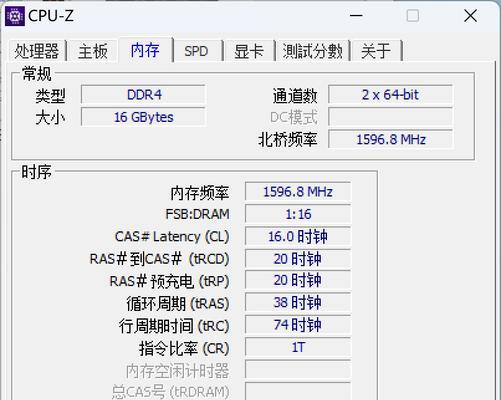Switch to the 处理器 tab
501x400 pixels.
pyautogui.click(x=37, y=51)
